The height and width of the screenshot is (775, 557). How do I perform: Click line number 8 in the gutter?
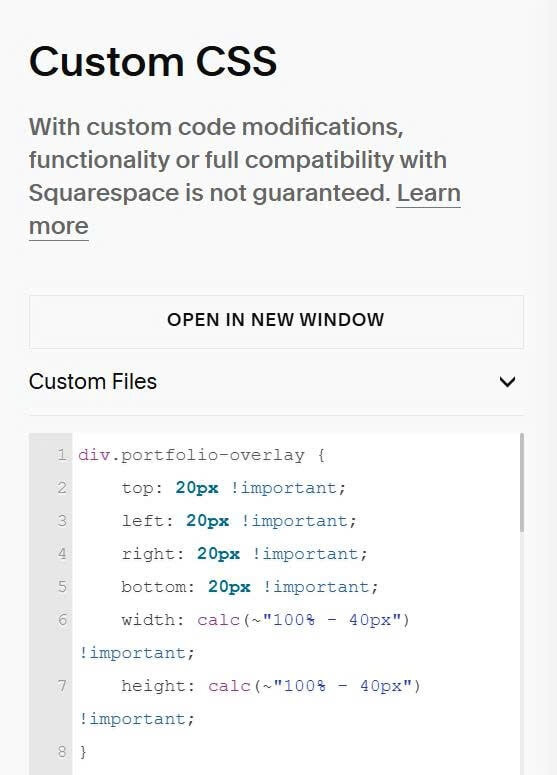(x=62, y=752)
